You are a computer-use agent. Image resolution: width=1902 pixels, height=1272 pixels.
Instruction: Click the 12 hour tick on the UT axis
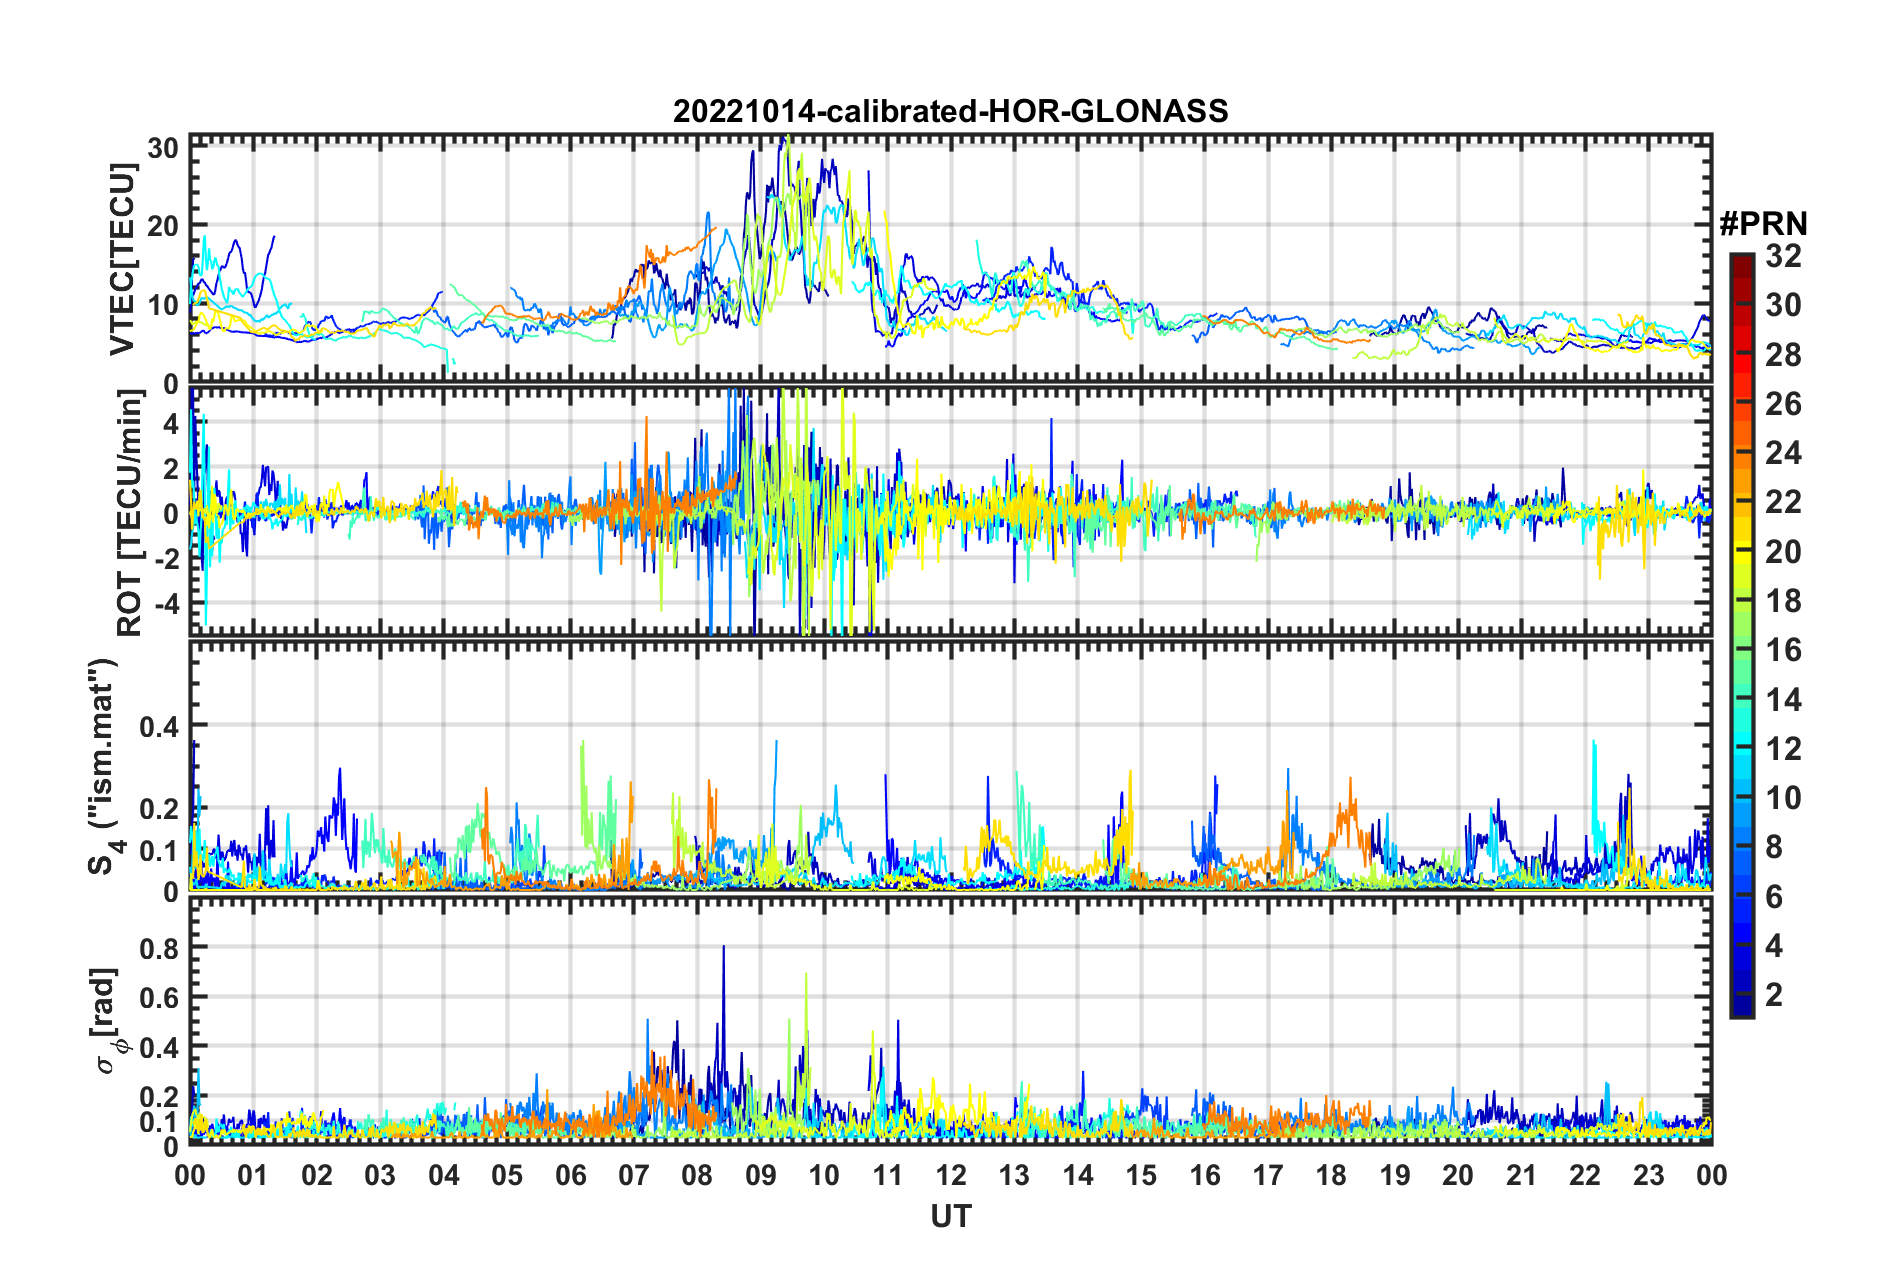[951, 1175]
